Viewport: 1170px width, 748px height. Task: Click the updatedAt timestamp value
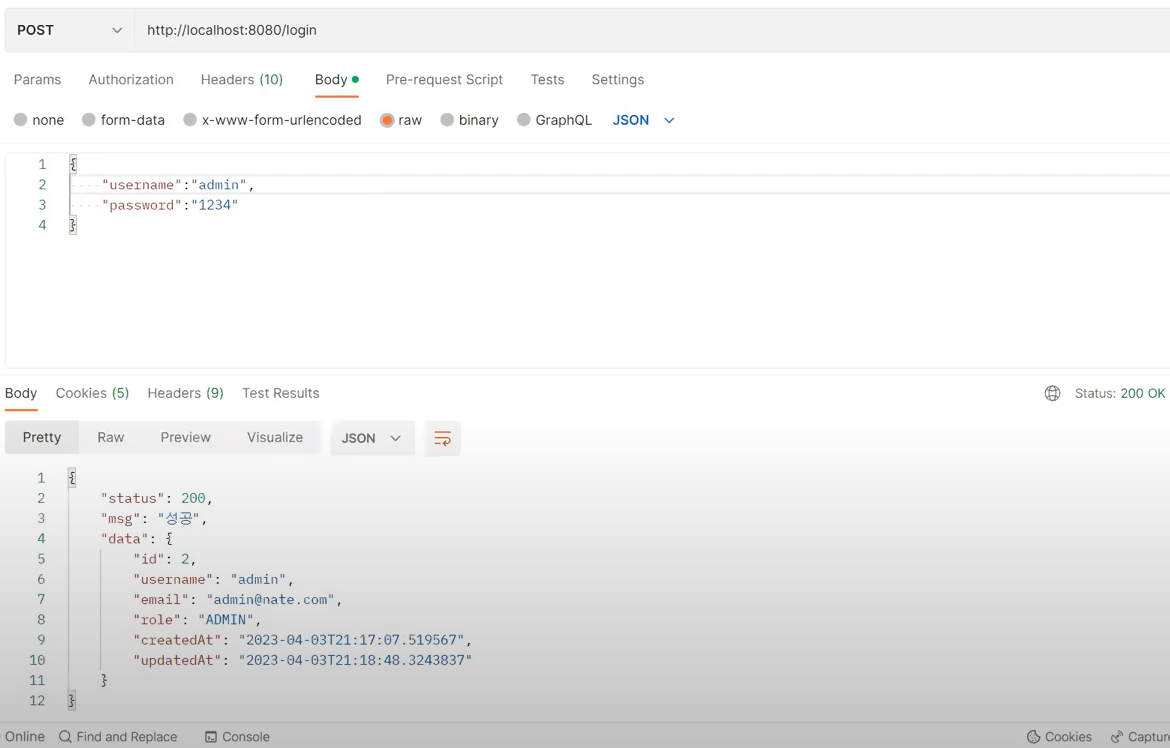pyautogui.click(x=355, y=660)
